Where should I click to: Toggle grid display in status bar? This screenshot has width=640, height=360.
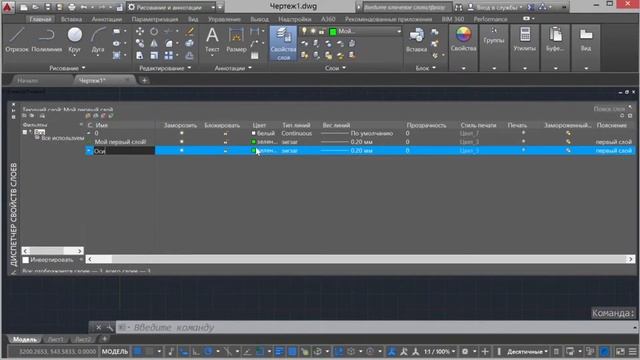click(138, 351)
